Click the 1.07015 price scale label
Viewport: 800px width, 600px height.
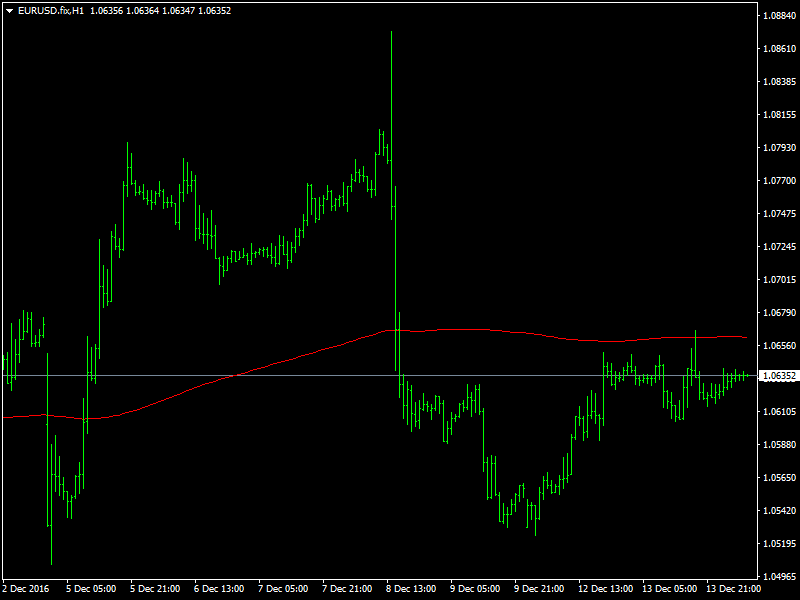779,280
